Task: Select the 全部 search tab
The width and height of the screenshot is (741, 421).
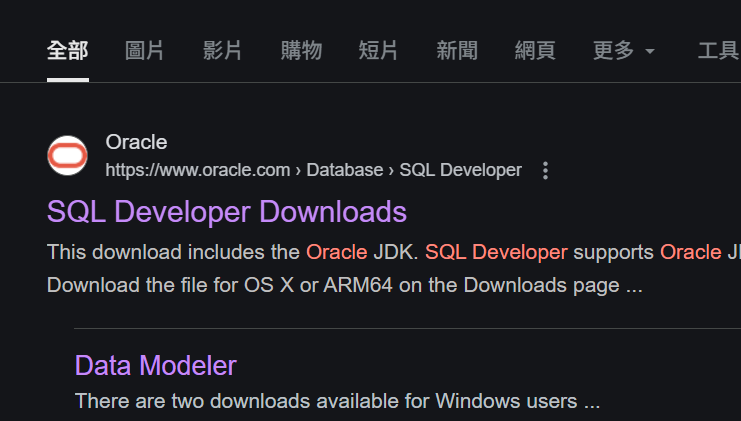Action: 68,51
